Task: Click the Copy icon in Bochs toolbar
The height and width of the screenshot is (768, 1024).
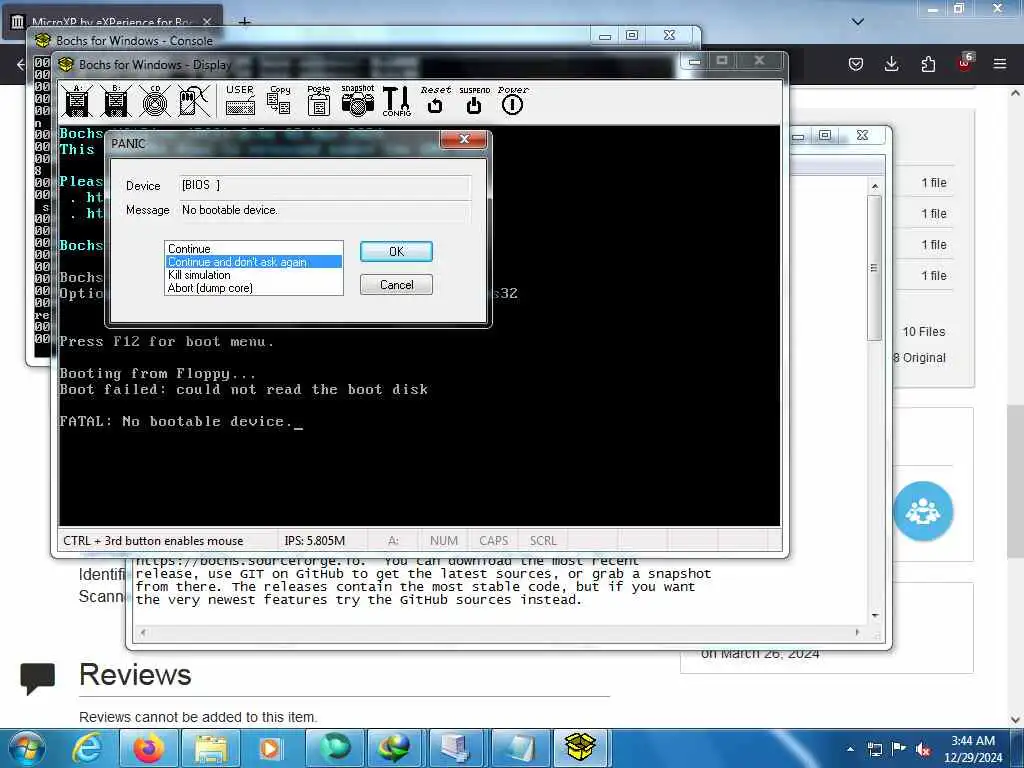Action: pyautogui.click(x=279, y=101)
